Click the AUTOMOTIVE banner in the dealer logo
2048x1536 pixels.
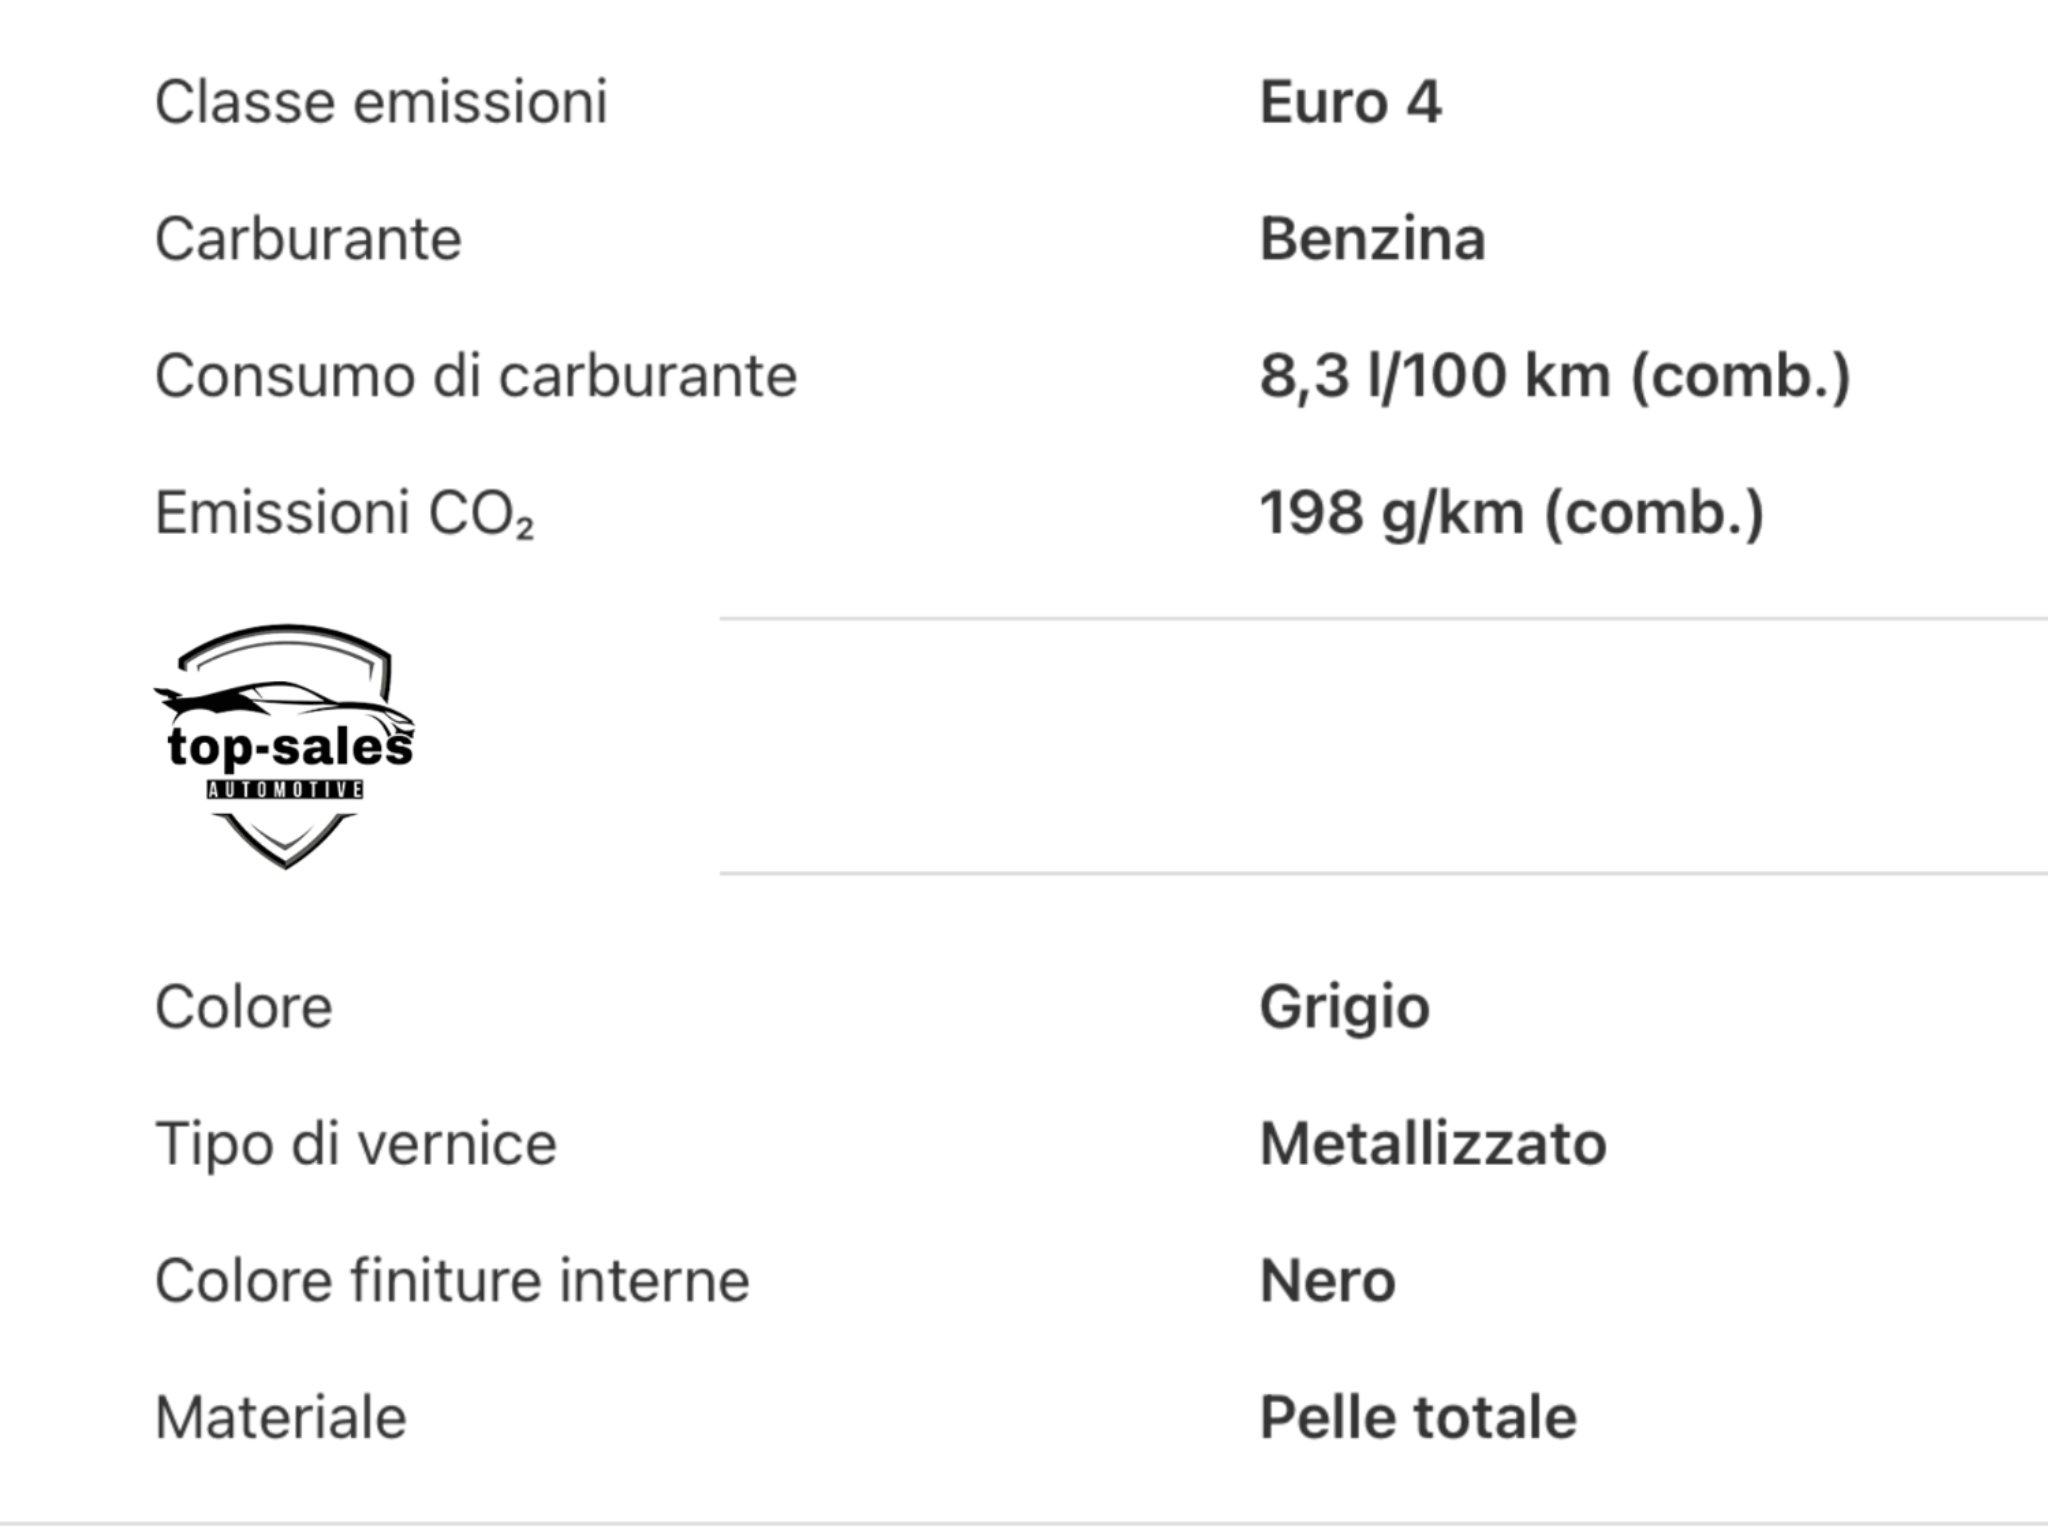[x=285, y=790]
